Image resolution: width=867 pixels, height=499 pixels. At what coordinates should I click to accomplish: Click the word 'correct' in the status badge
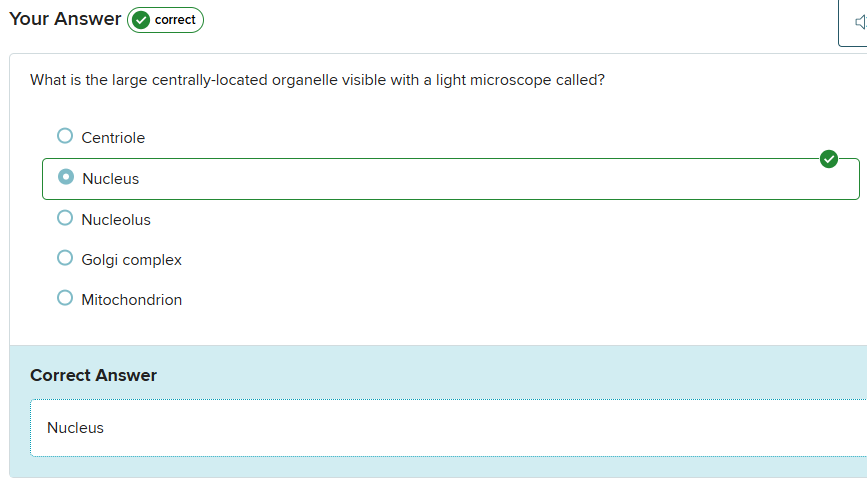pyautogui.click(x=175, y=20)
